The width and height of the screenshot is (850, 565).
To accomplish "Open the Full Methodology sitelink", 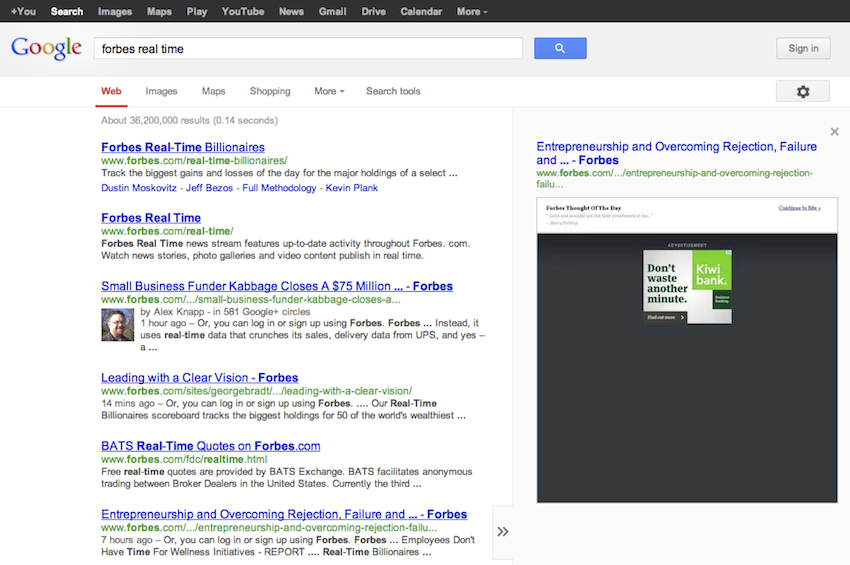I will [279, 188].
